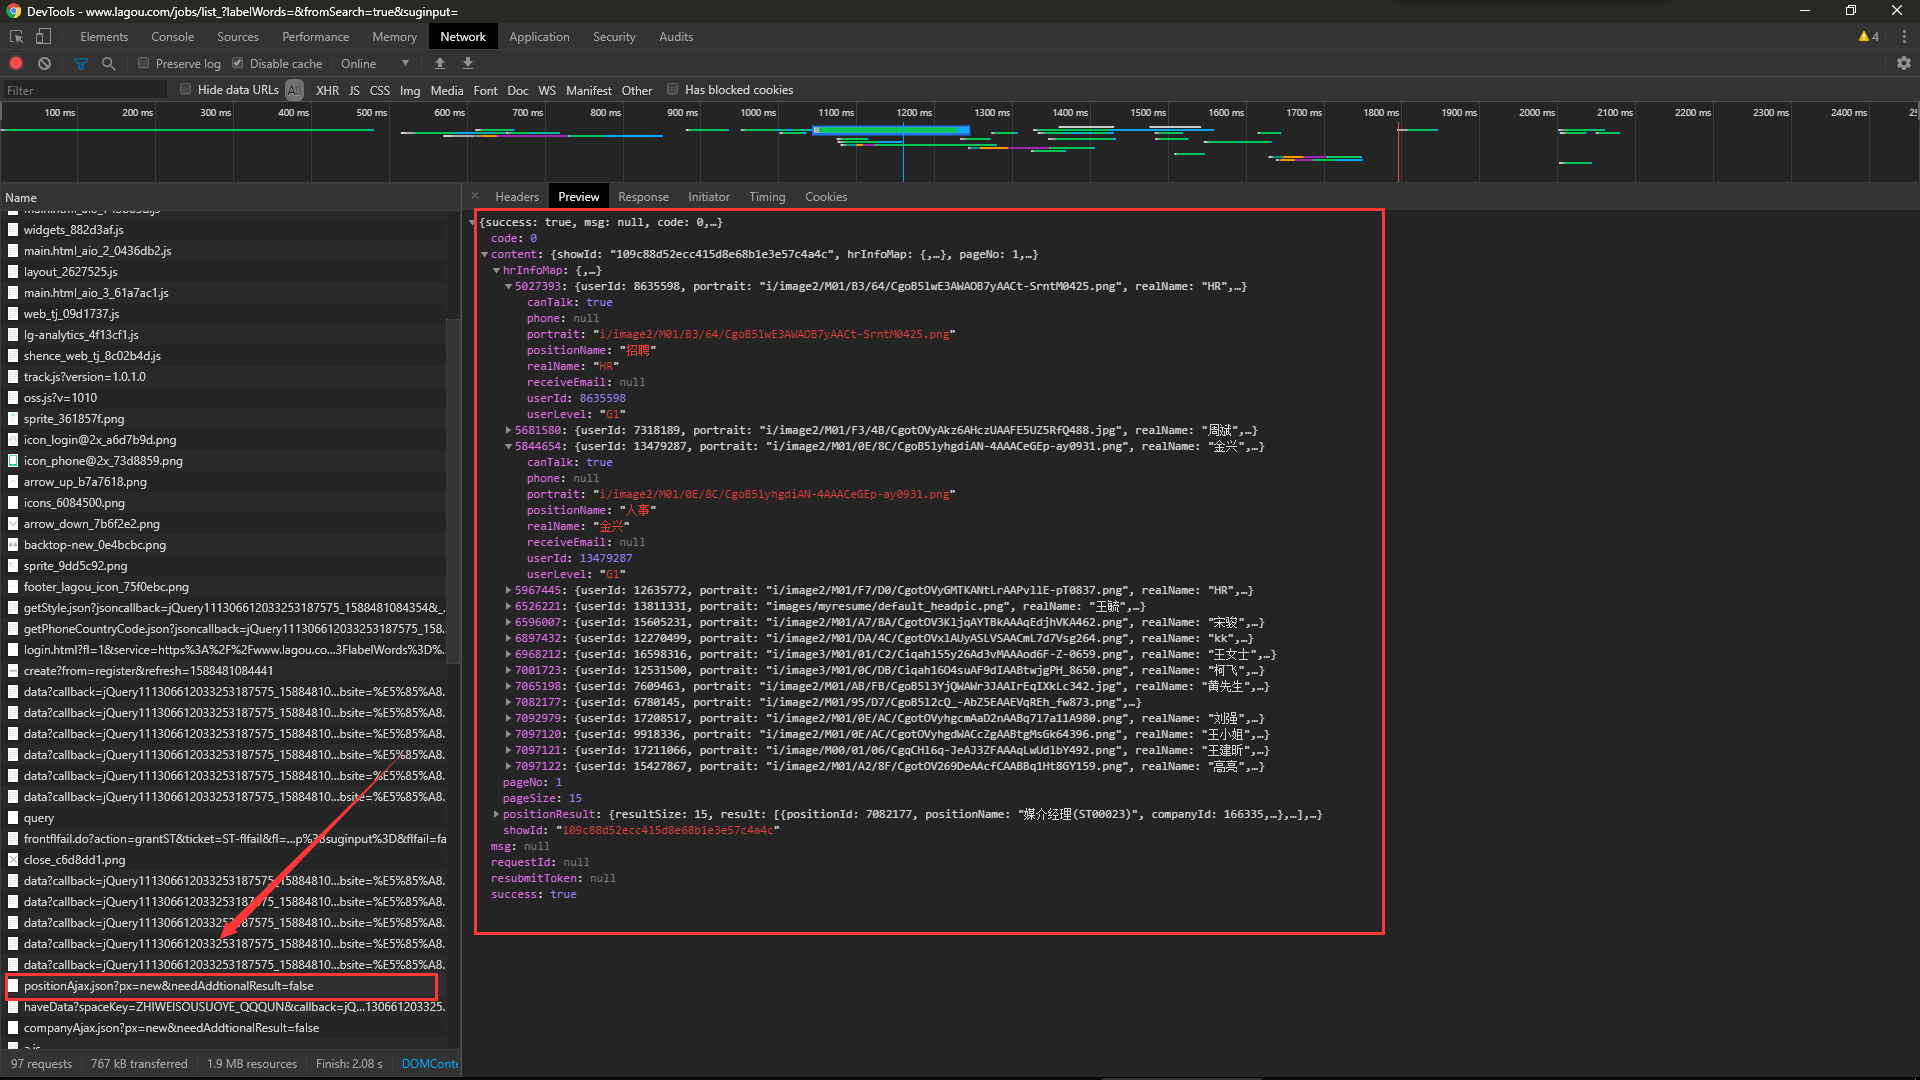Expand the positionResult tree node

click(x=498, y=814)
